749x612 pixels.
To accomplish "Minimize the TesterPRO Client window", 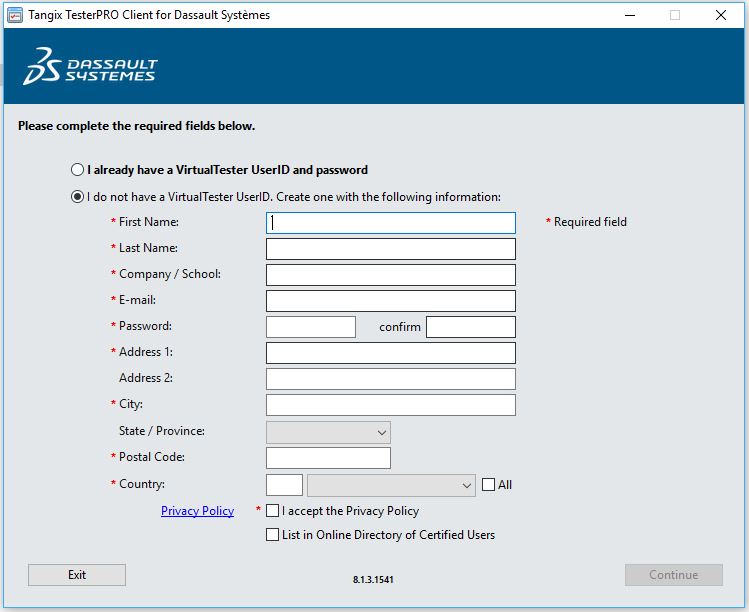I will [630, 15].
